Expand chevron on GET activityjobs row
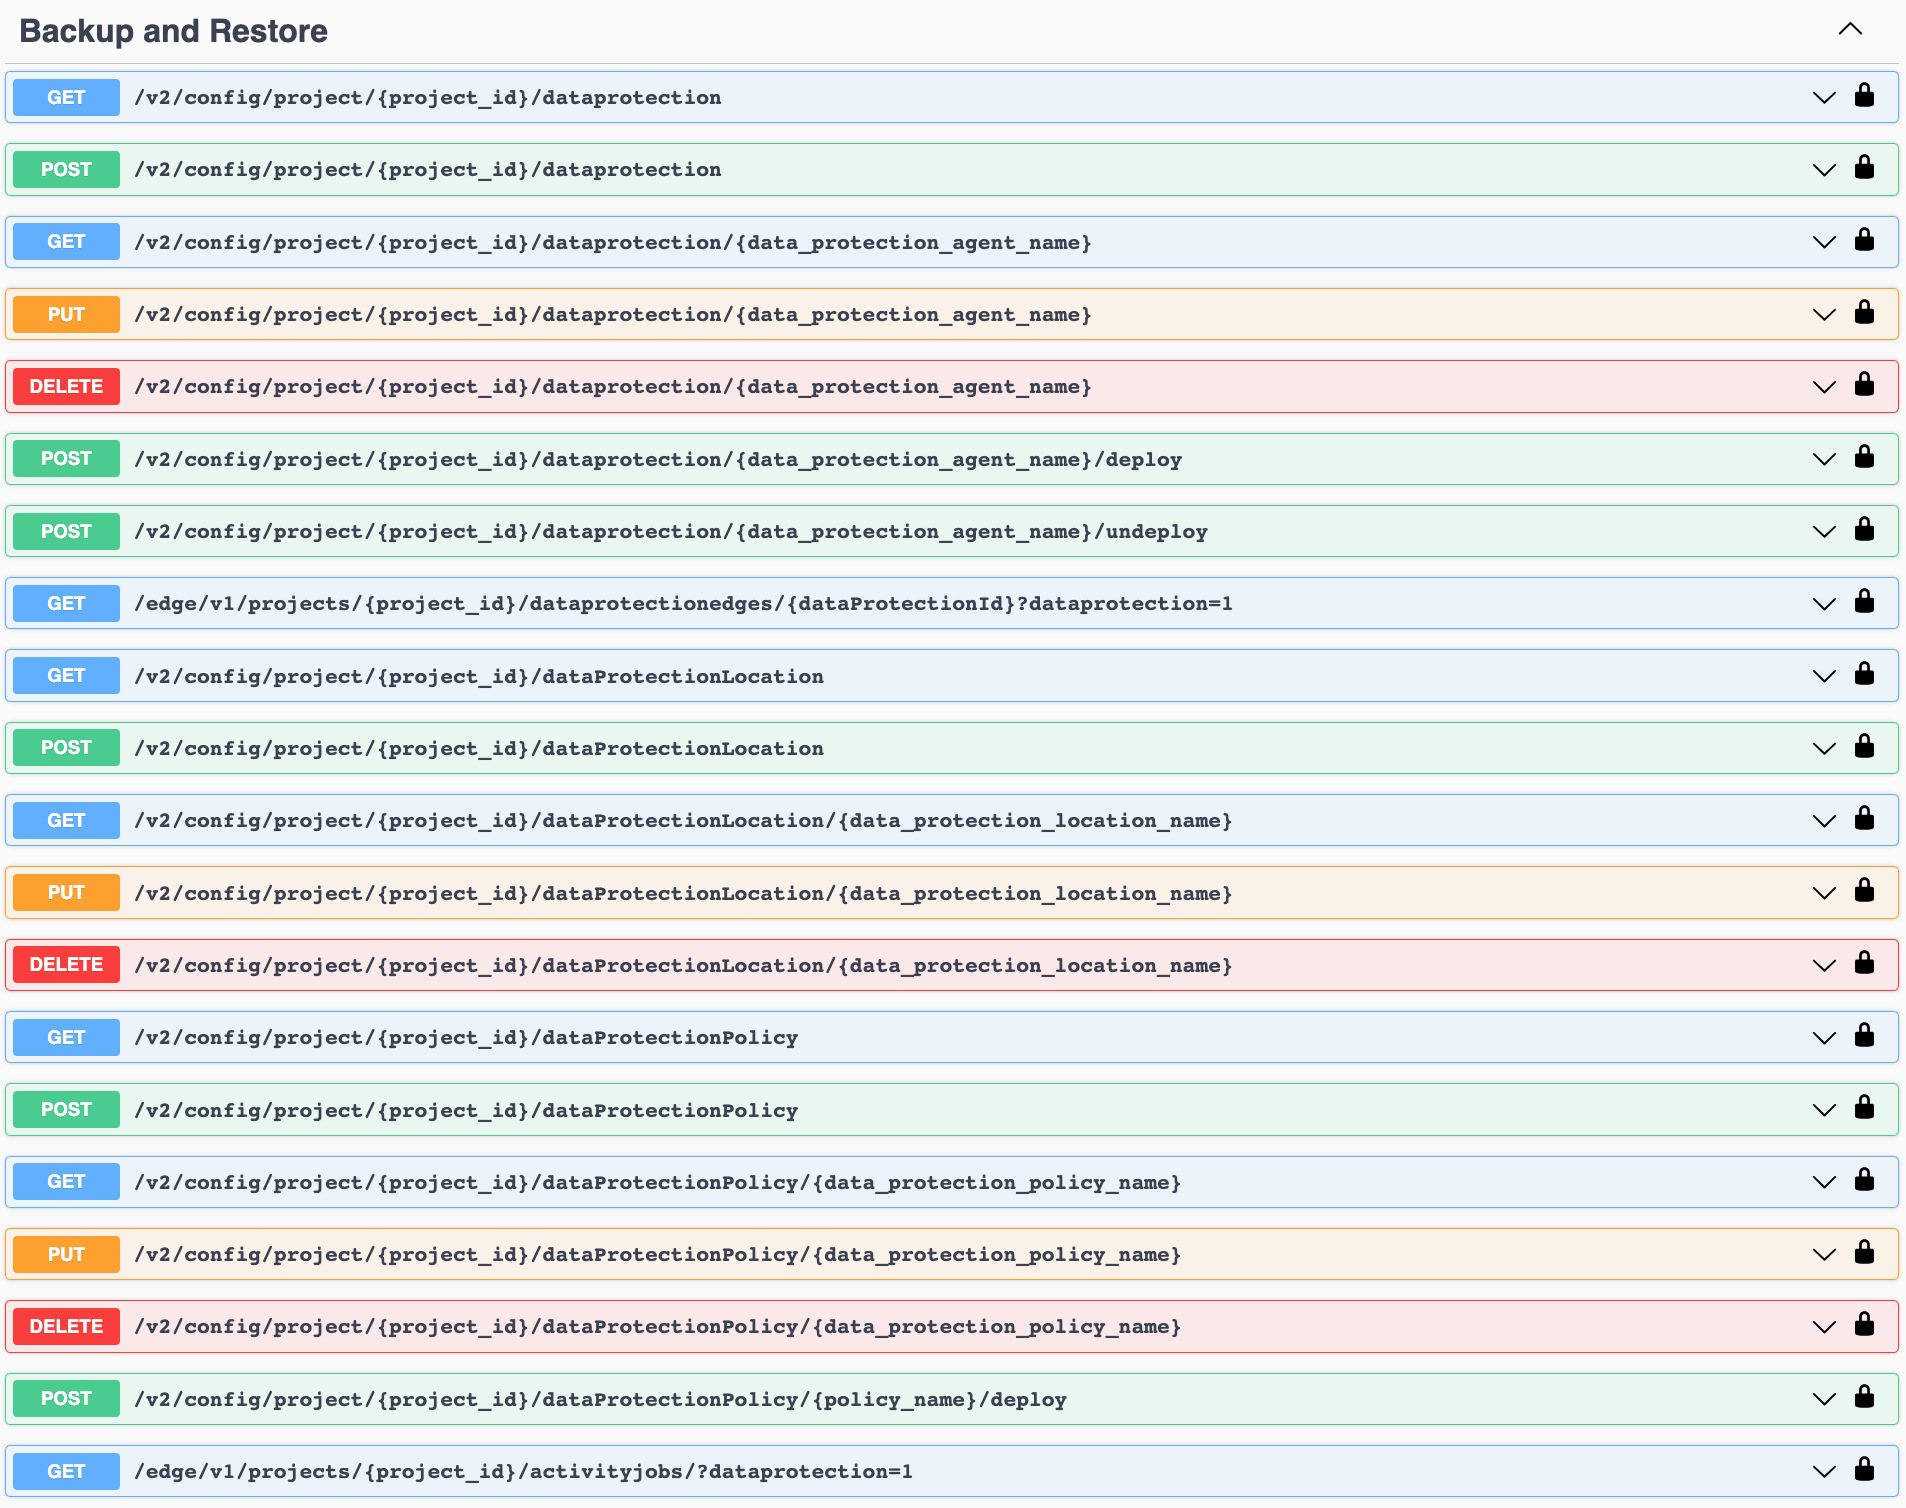 pyautogui.click(x=1824, y=1472)
